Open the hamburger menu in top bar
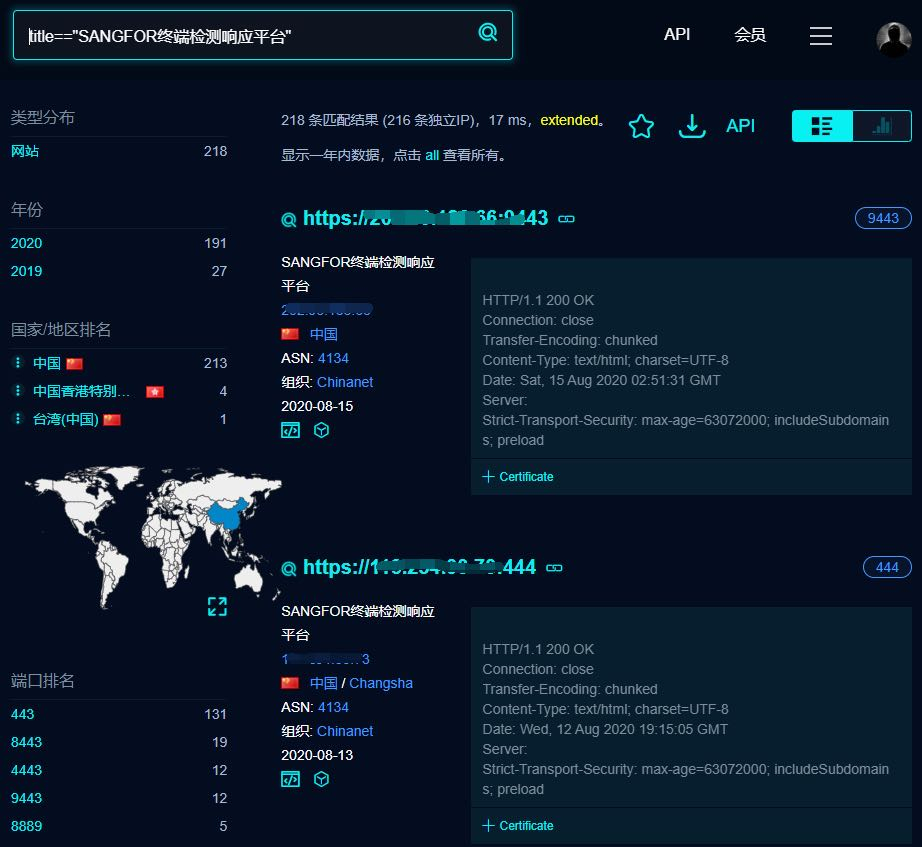Screen dimensions: 922x847 (x=820, y=36)
